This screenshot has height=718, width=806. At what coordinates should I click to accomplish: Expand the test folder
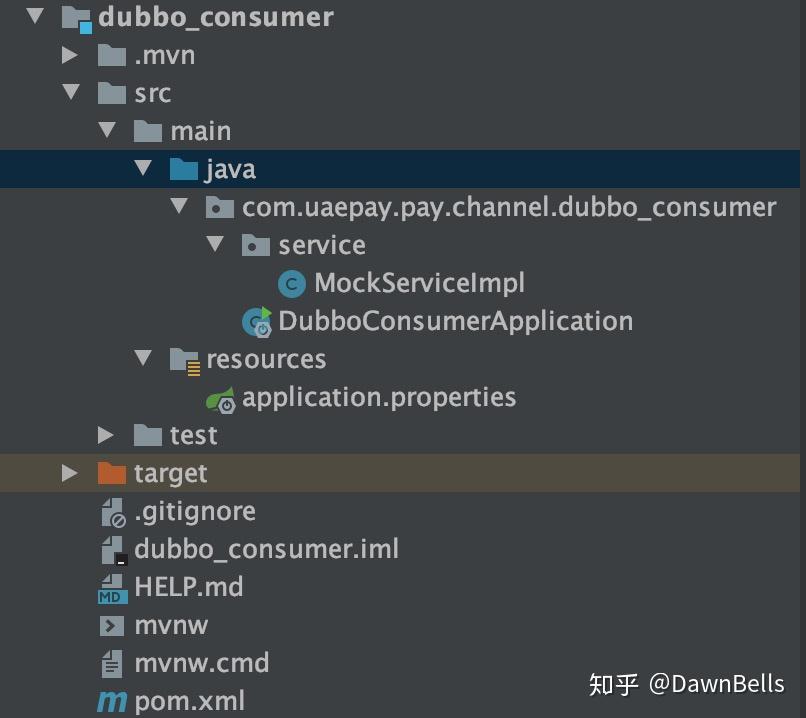pos(106,435)
